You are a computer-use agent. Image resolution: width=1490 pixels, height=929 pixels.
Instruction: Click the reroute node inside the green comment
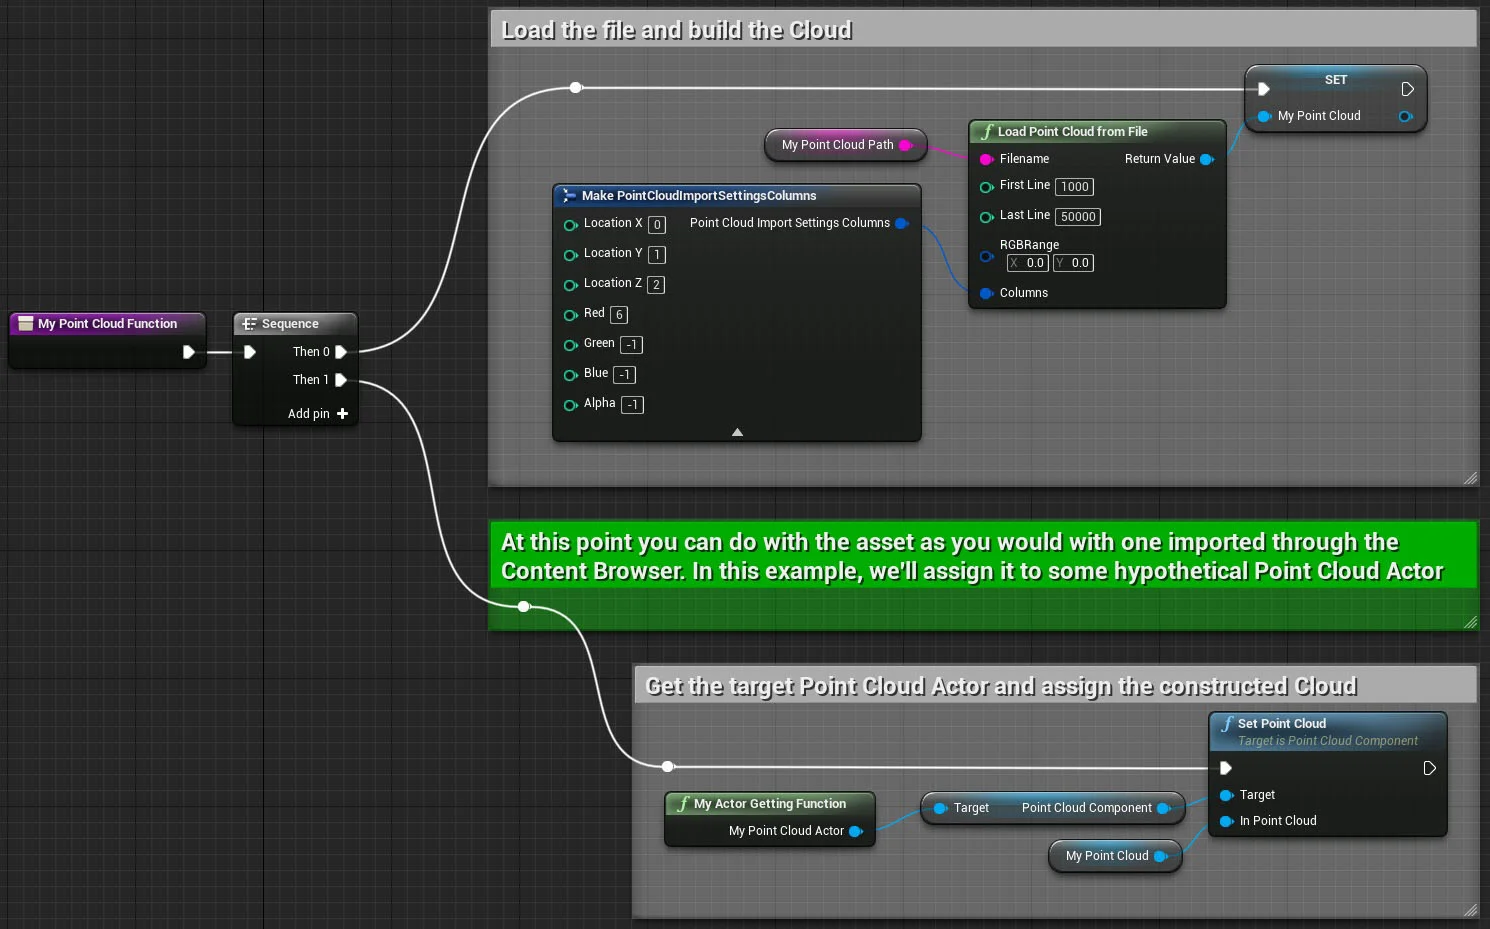[x=524, y=606]
